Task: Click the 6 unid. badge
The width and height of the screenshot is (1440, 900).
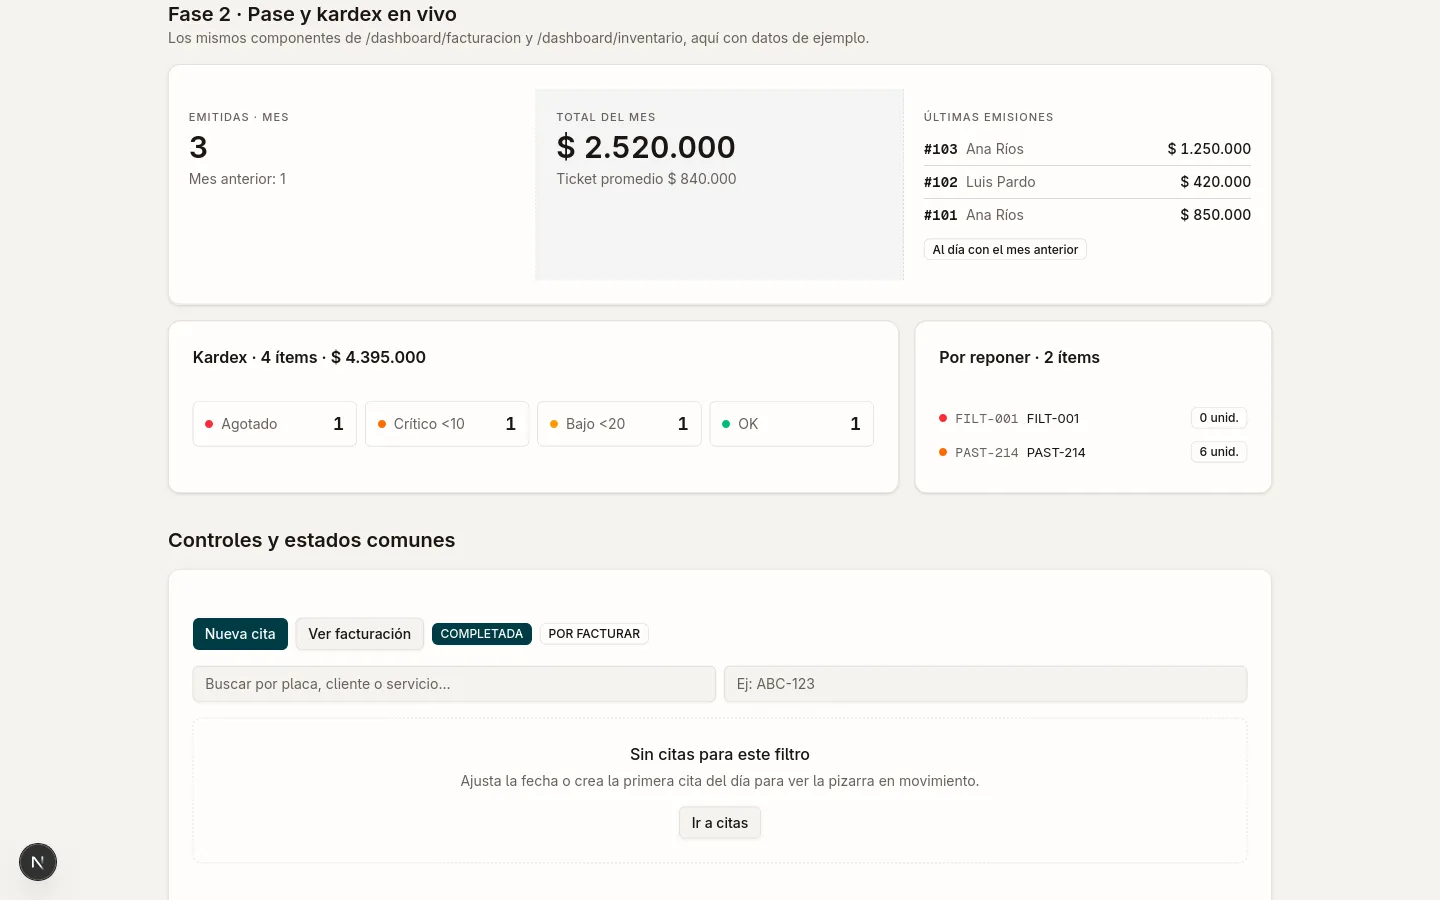Action: [x=1219, y=452]
